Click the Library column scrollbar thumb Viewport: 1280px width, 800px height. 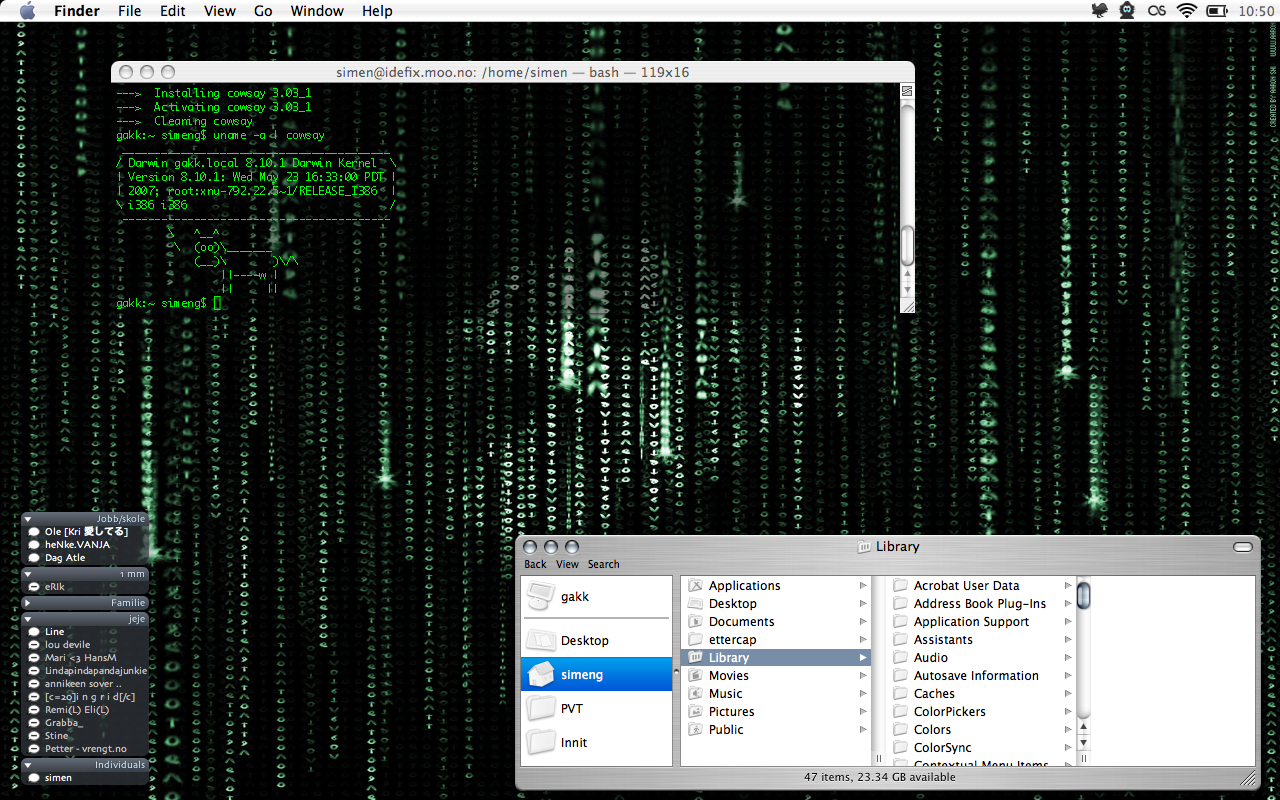pos(1083,595)
